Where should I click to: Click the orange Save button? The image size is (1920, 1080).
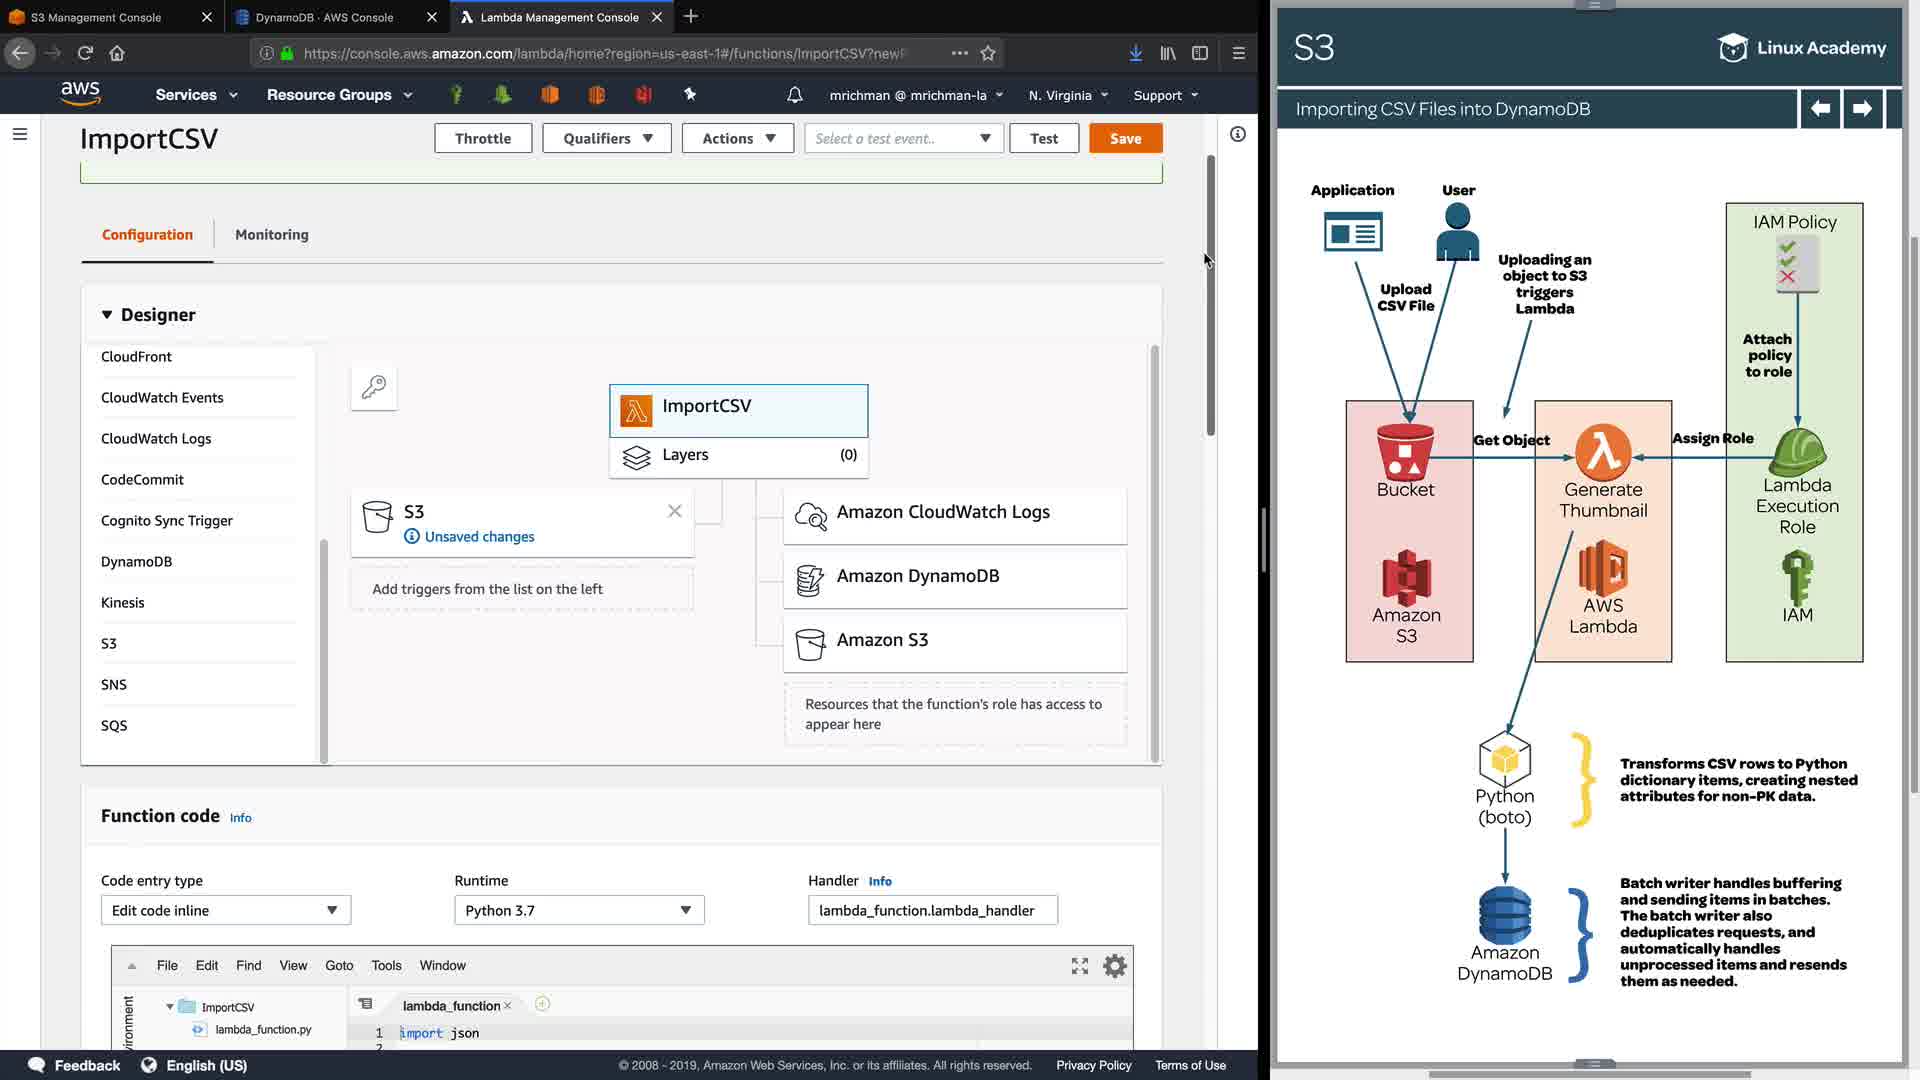tap(1125, 138)
